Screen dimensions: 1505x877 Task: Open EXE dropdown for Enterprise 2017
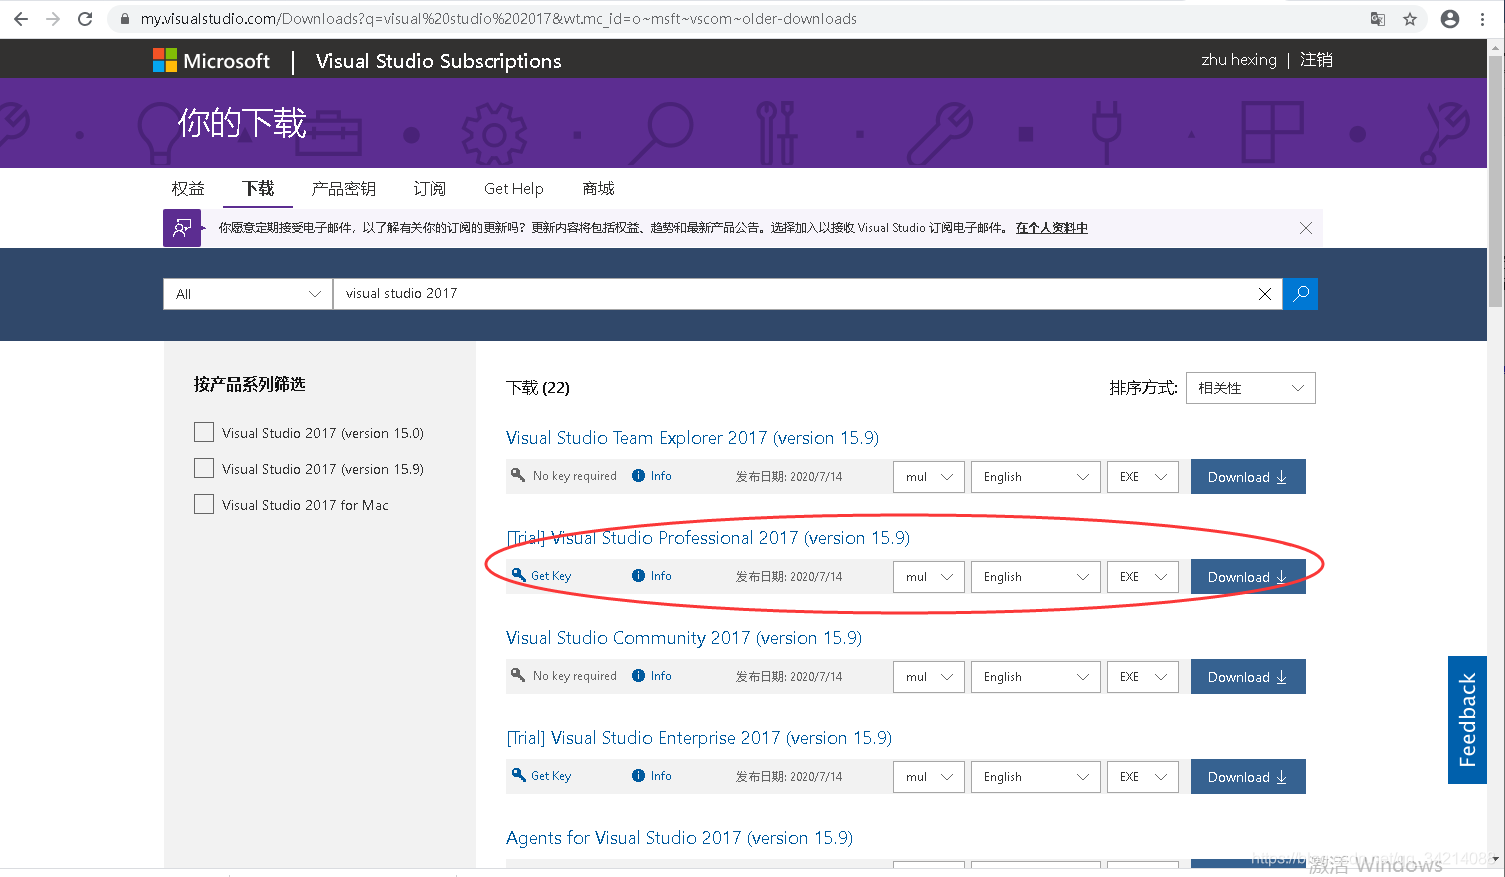point(1143,777)
